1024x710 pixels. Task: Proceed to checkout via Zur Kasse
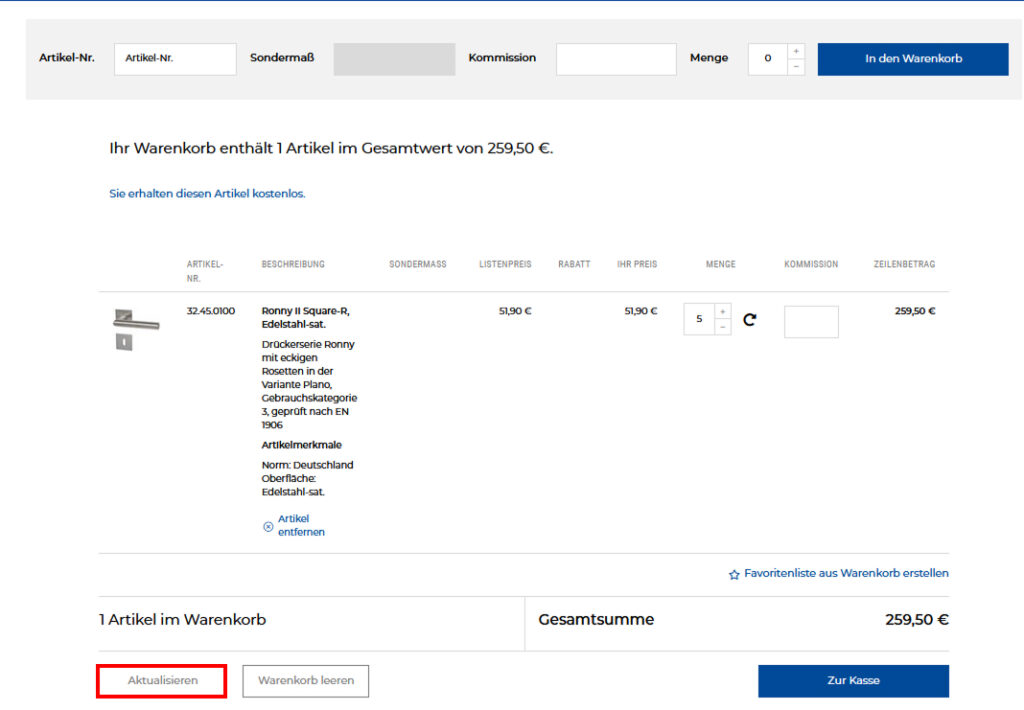tap(853, 681)
